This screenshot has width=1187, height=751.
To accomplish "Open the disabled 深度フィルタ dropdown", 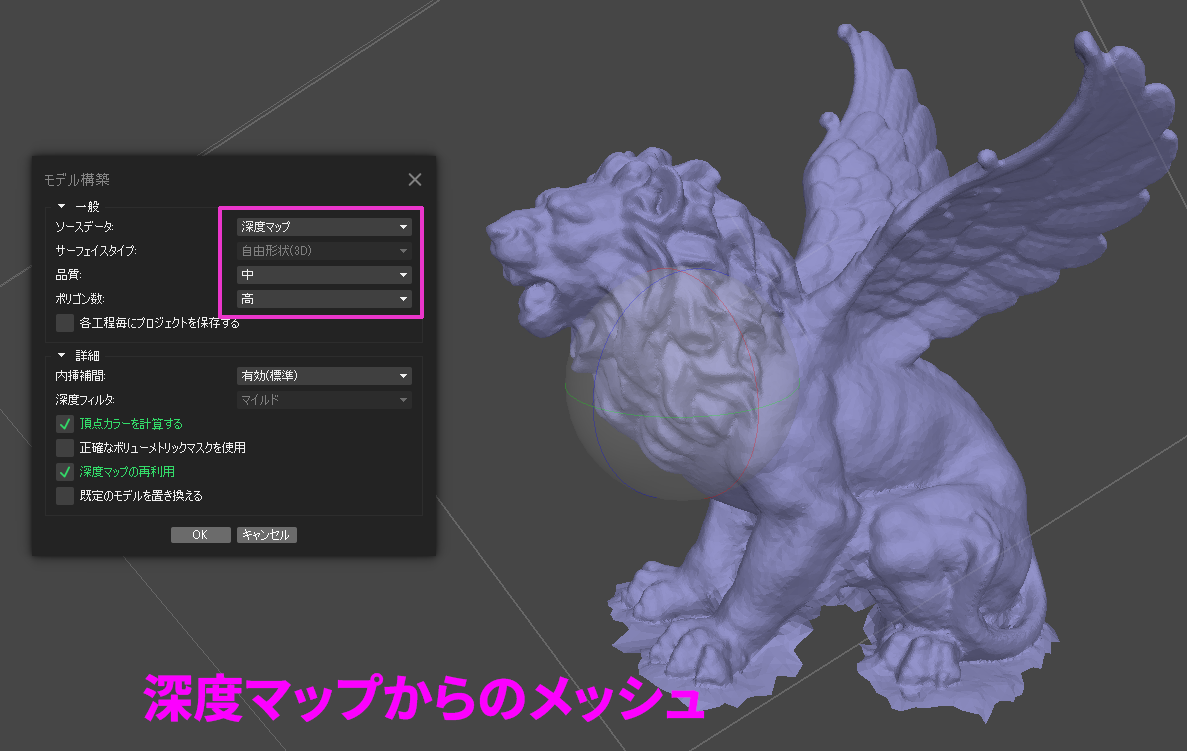I will pyautogui.click(x=324, y=400).
